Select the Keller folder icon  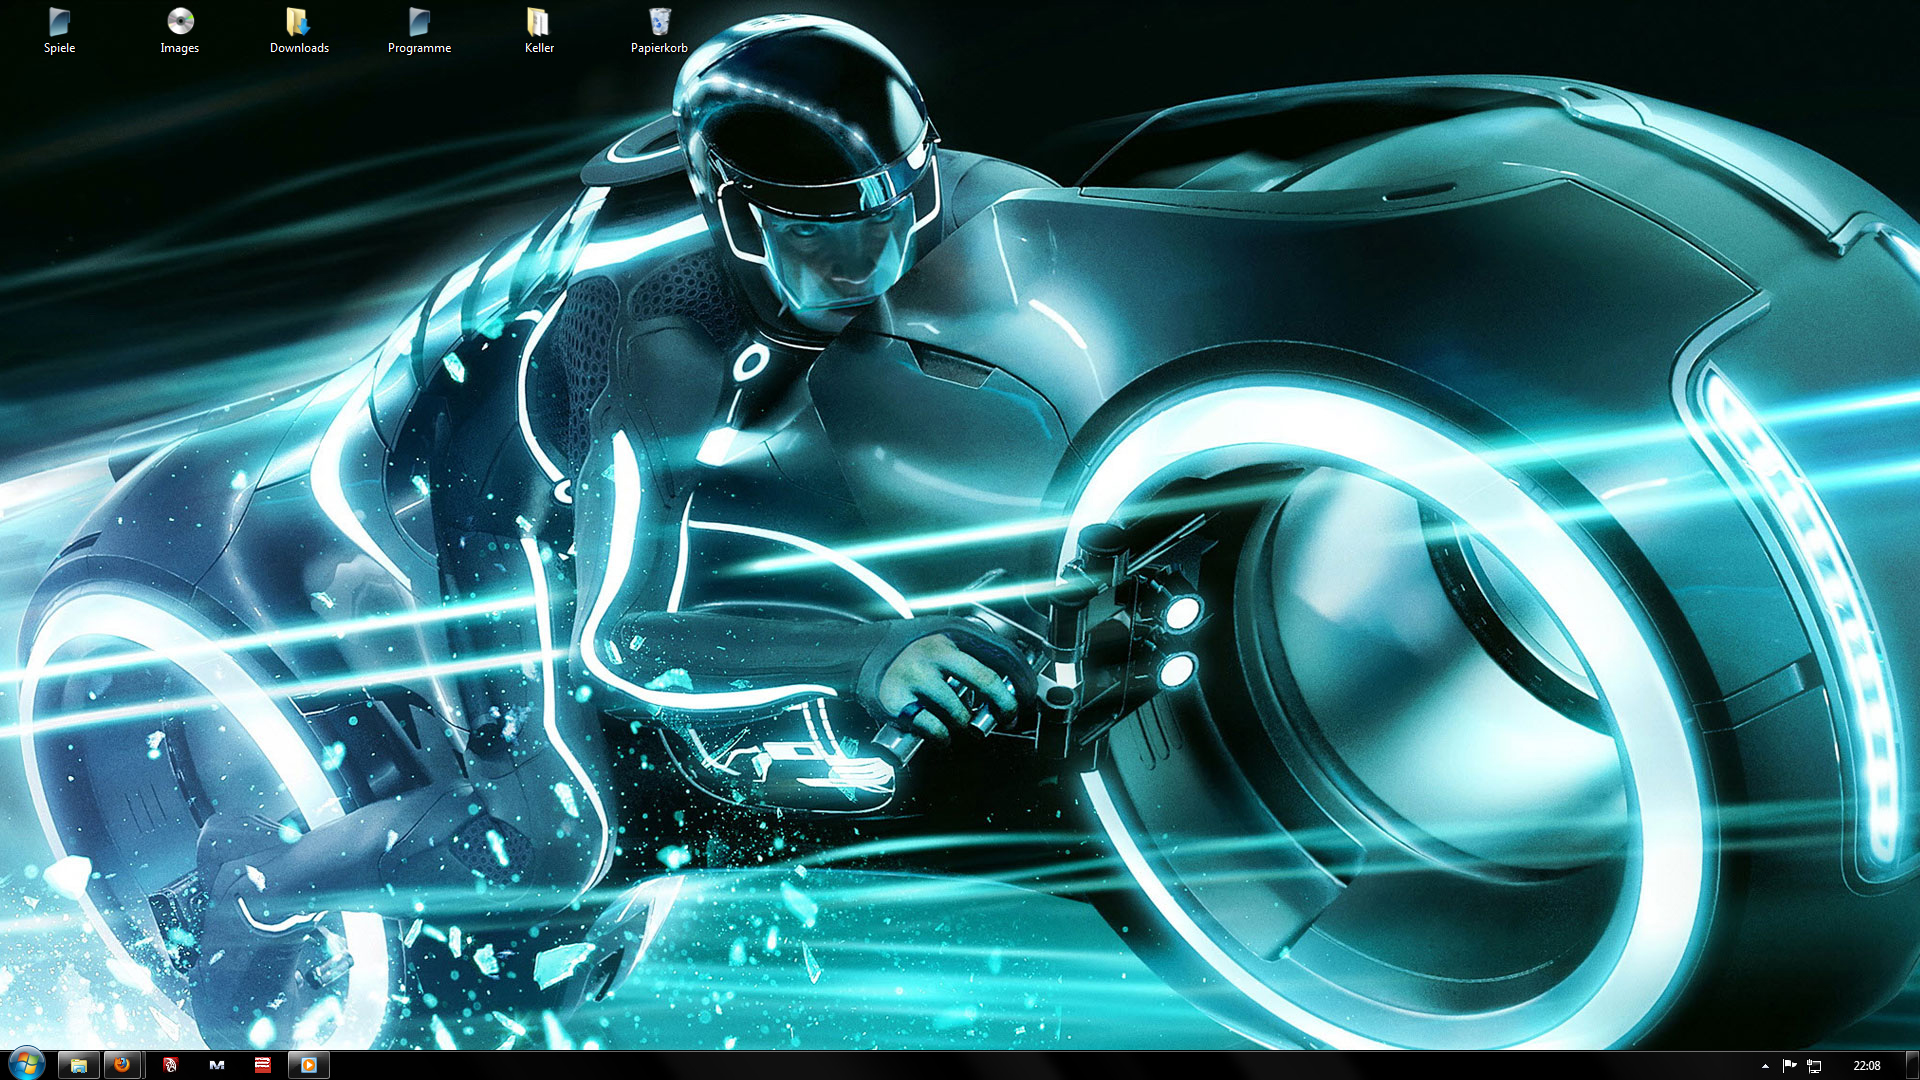(539, 24)
